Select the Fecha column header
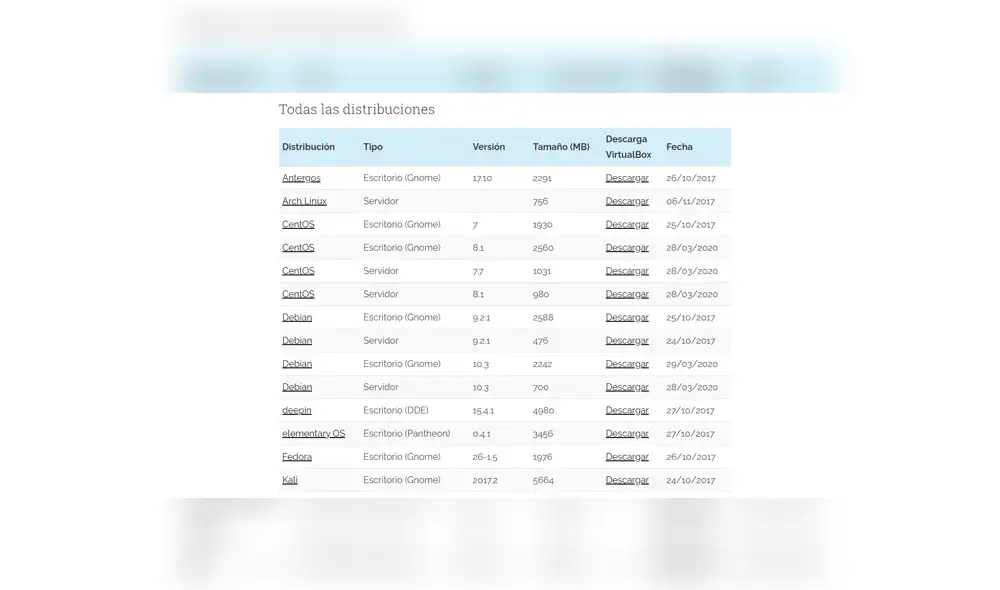The image size is (1000, 590). (x=679, y=146)
